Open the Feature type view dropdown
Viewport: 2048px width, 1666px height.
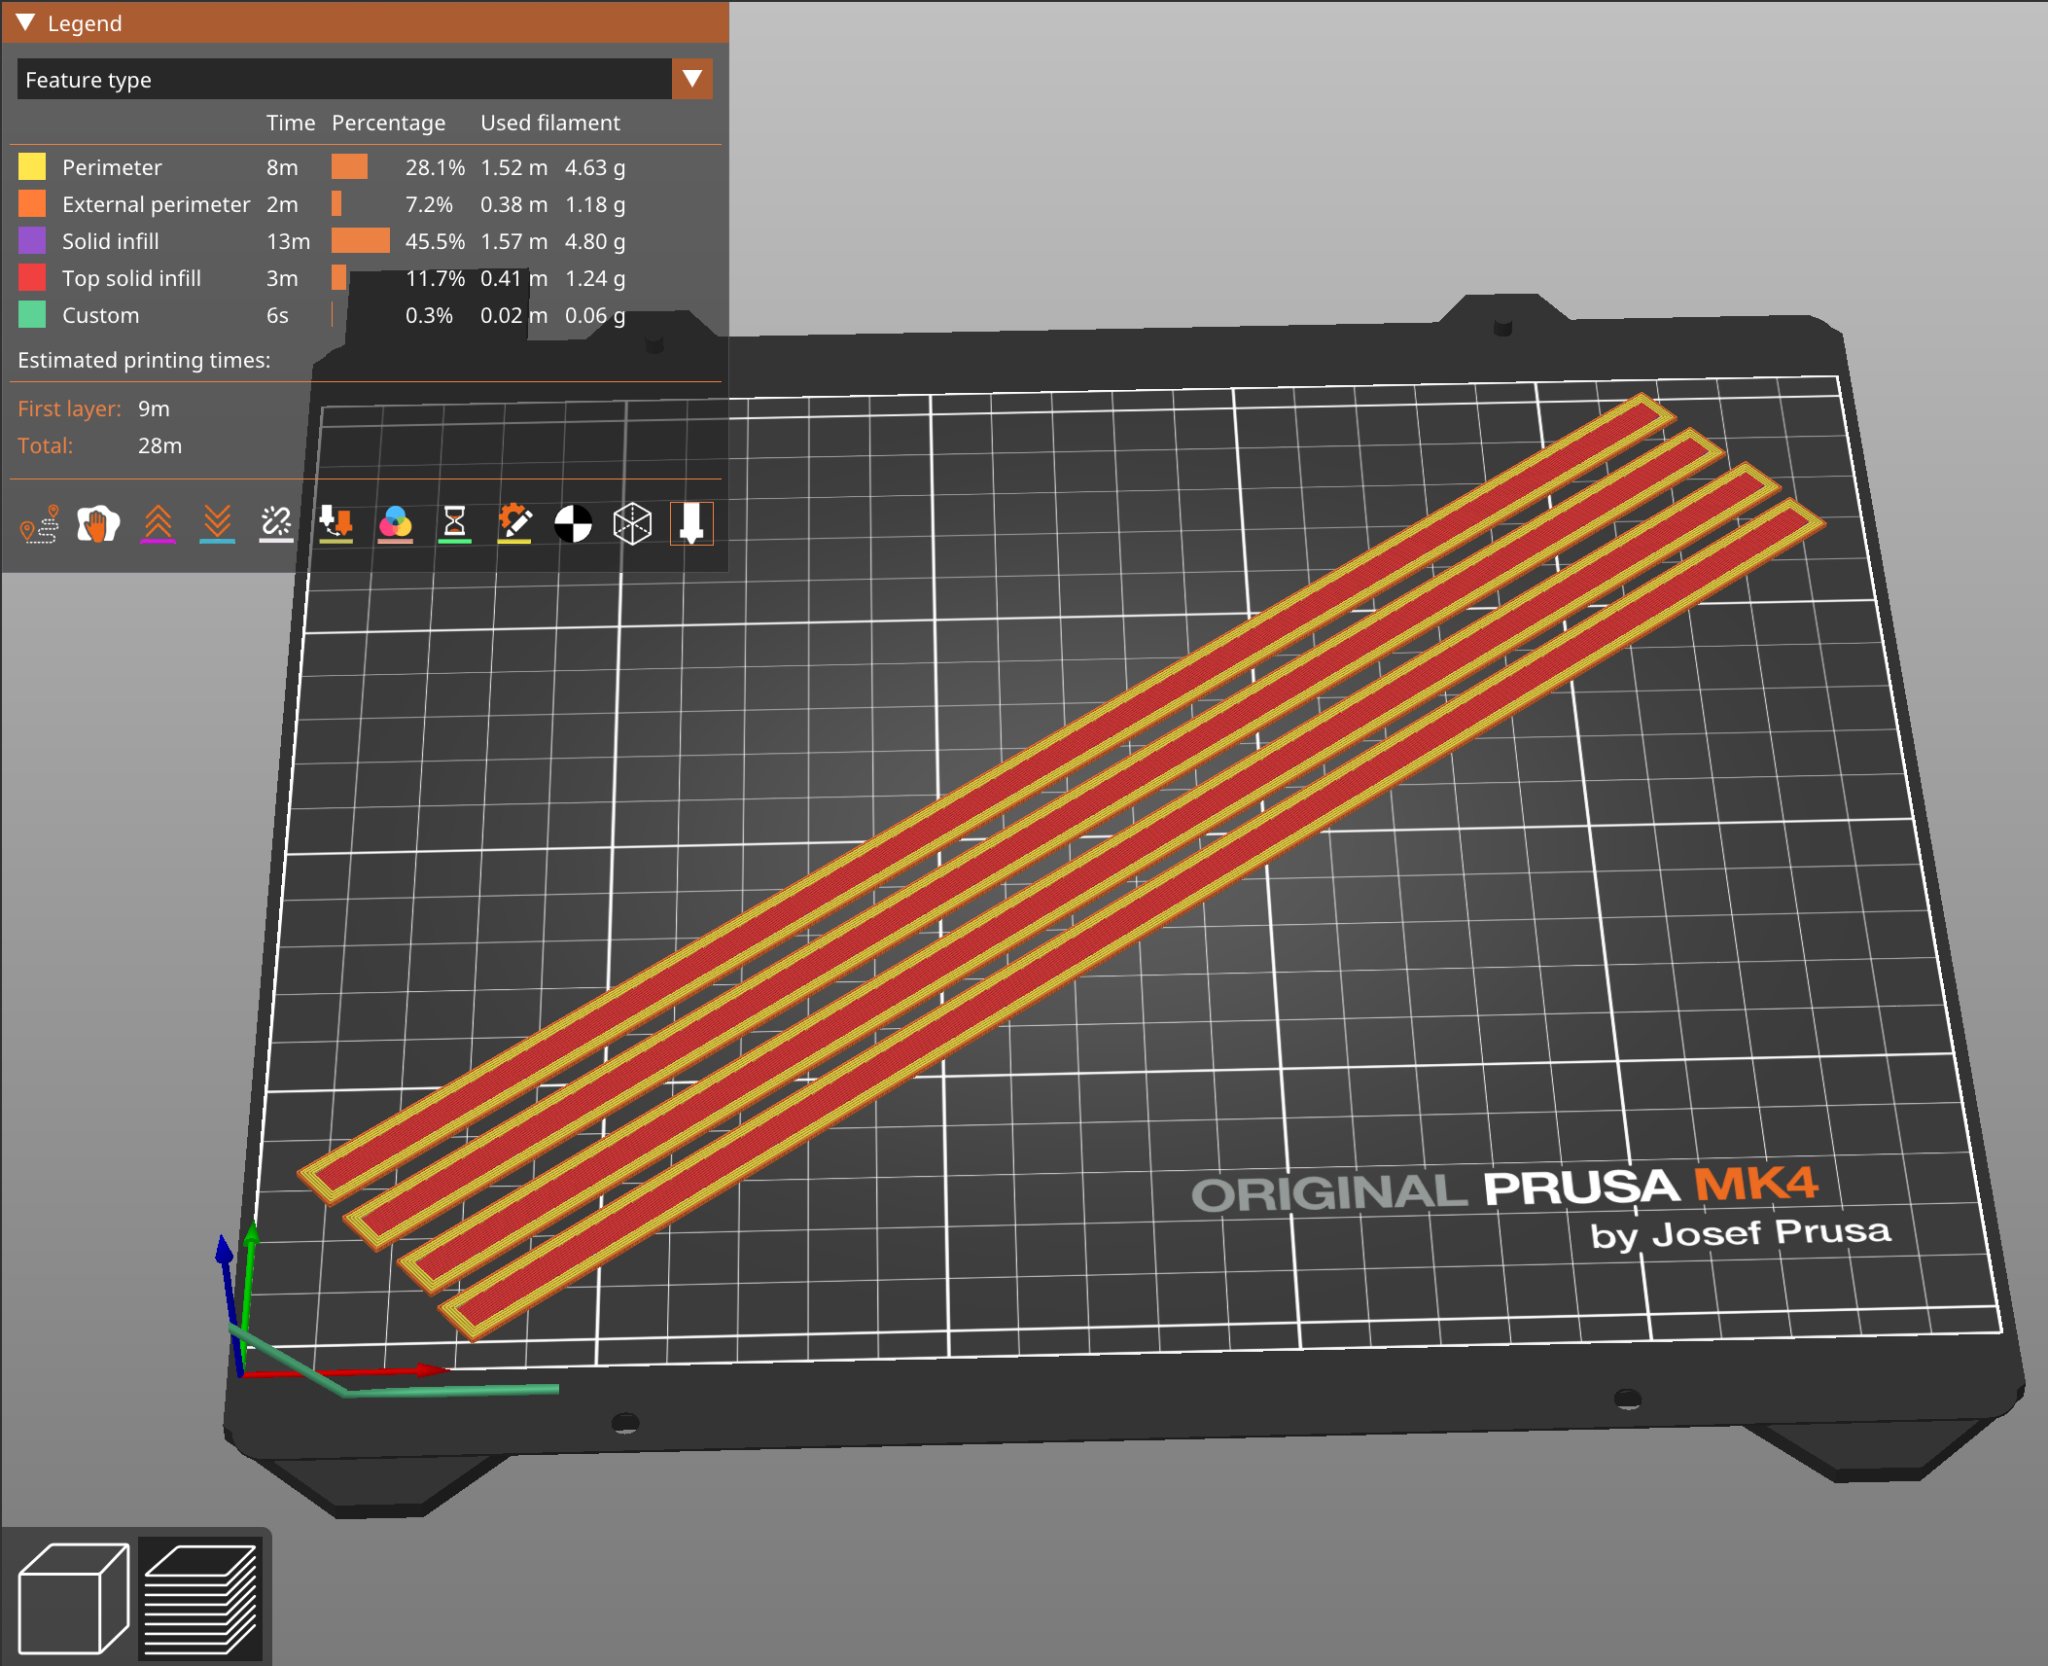[692, 79]
